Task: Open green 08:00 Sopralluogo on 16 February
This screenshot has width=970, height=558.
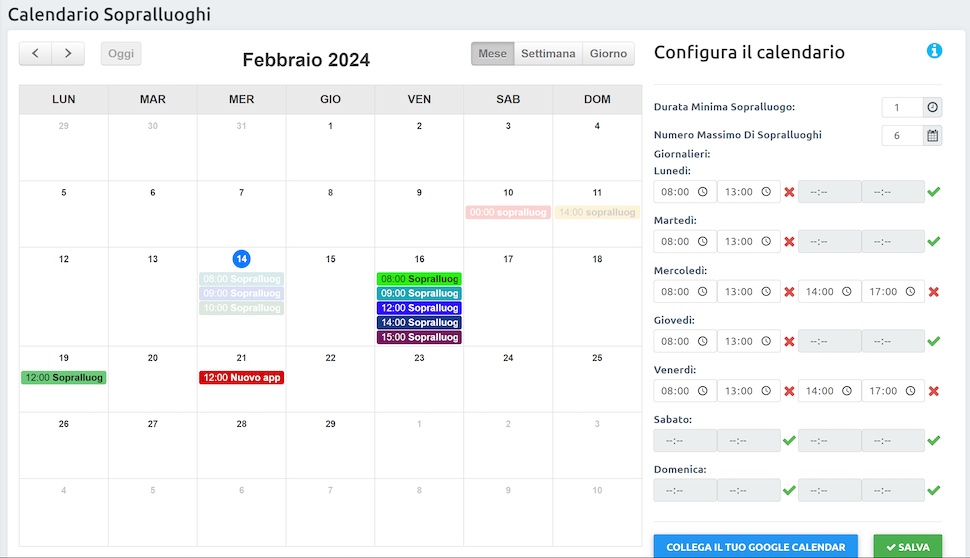Action: (x=419, y=279)
